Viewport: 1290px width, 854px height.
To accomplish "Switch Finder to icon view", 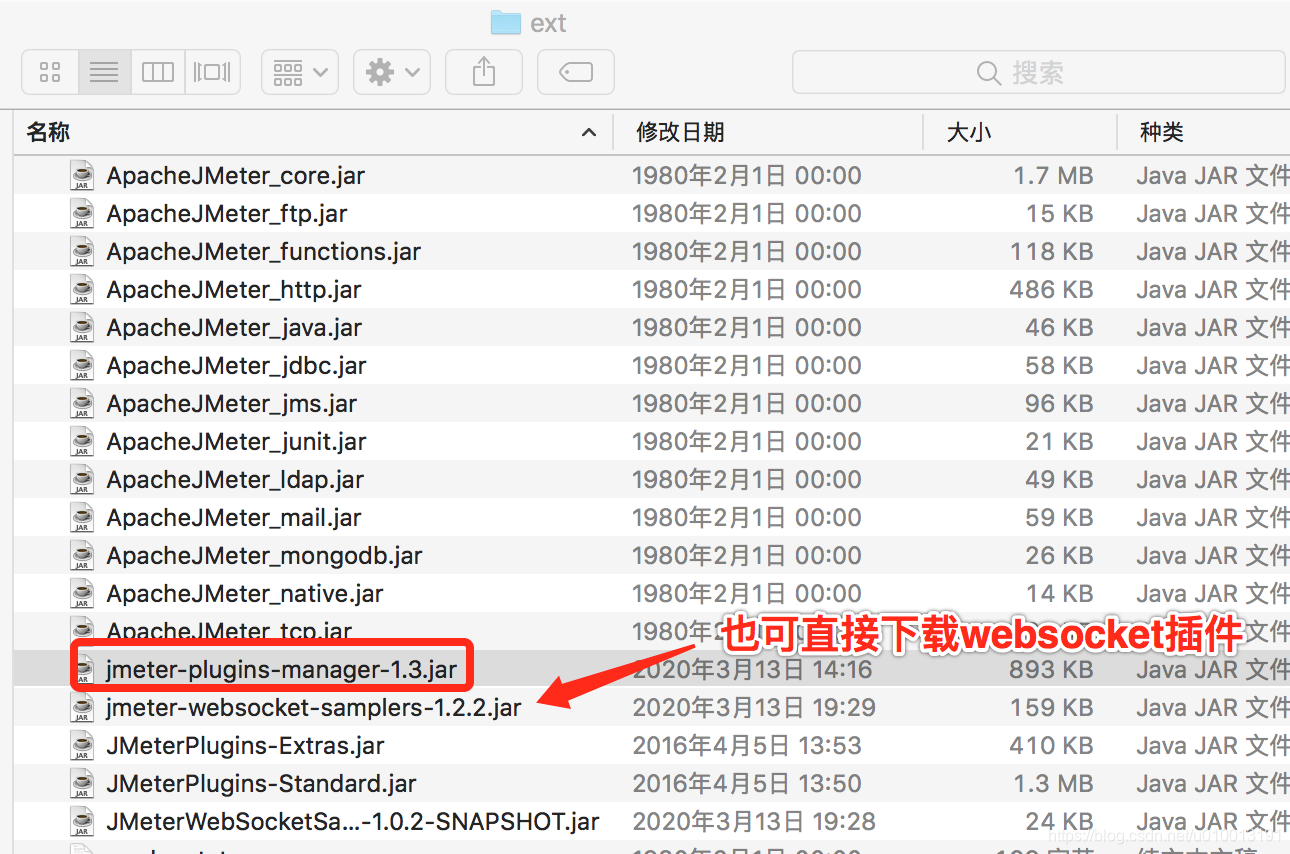I will coord(50,72).
